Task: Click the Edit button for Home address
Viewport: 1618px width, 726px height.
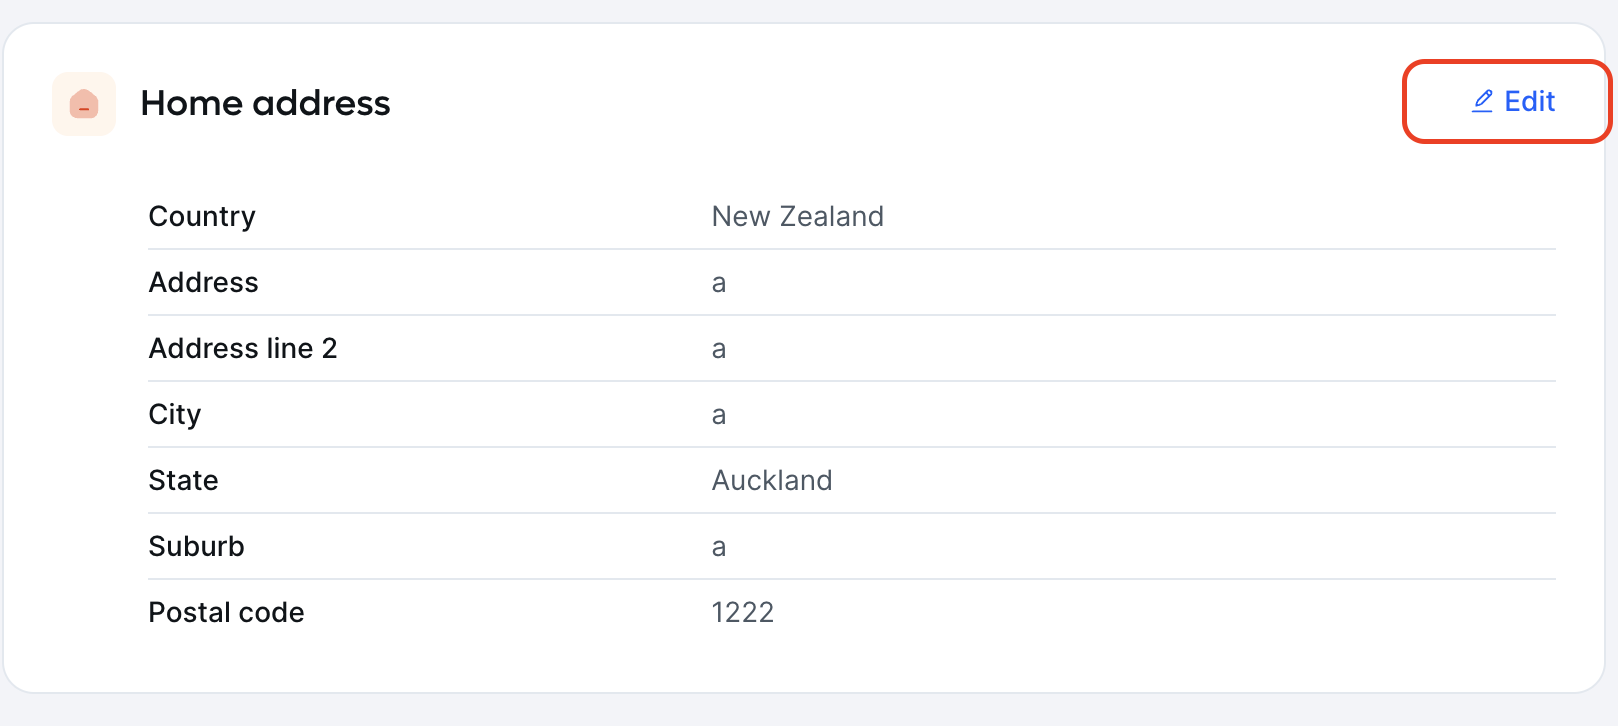Action: (x=1513, y=101)
